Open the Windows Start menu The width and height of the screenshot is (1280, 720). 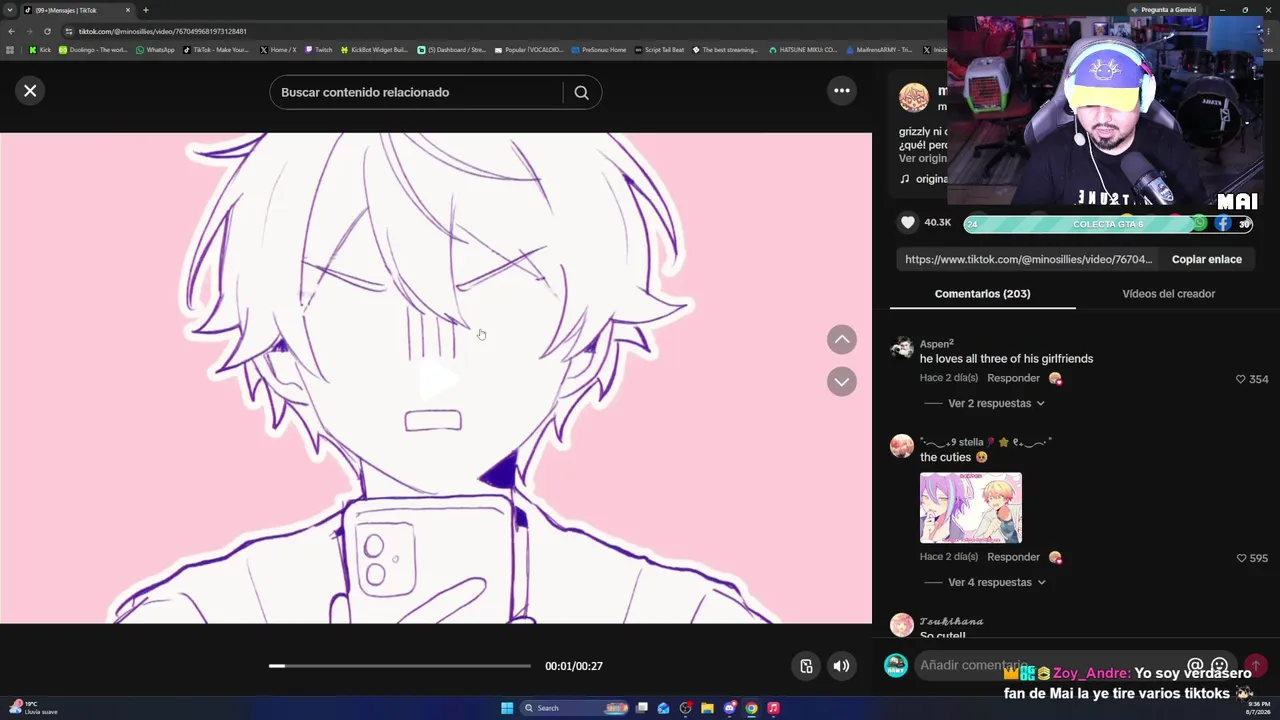pyautogui.click(x=507, y=708)
